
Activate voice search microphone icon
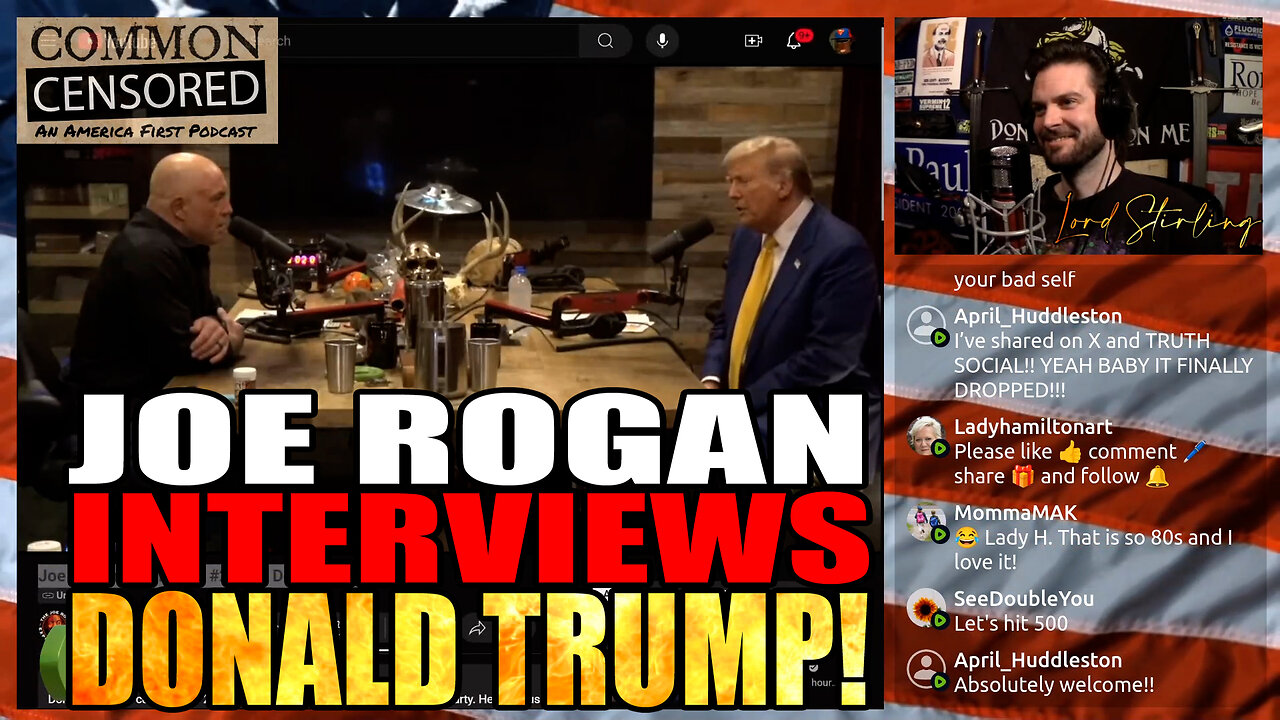[x=661, y=41]
